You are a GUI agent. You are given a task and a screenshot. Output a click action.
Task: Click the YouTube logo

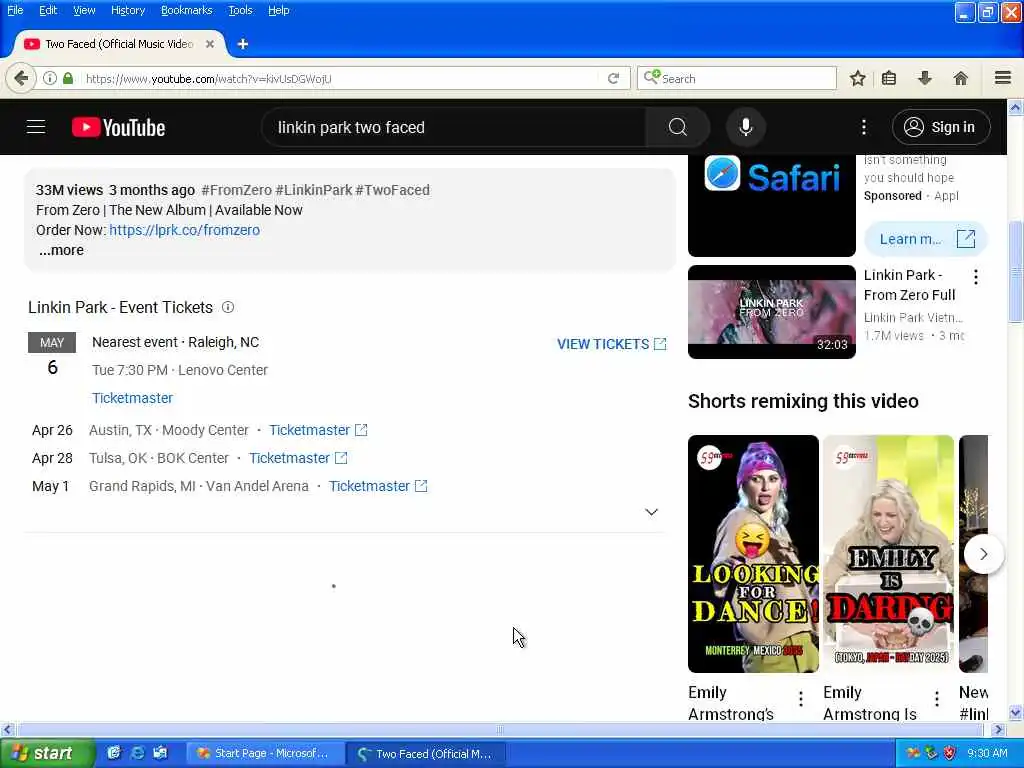118,127
